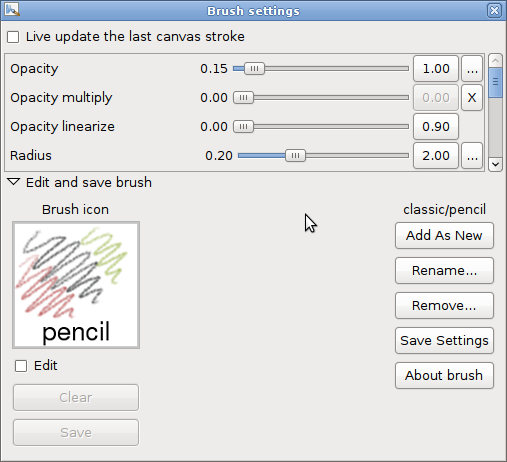Click the Save Settings button
The width and height of the screenshot is (507, 462).
pyautogui.click(x=444, y=341)
